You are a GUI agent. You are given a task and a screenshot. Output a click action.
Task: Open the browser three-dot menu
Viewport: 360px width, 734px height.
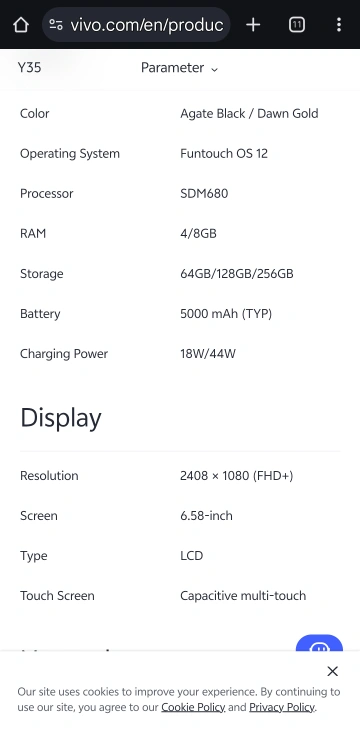[x=338, y=24]
